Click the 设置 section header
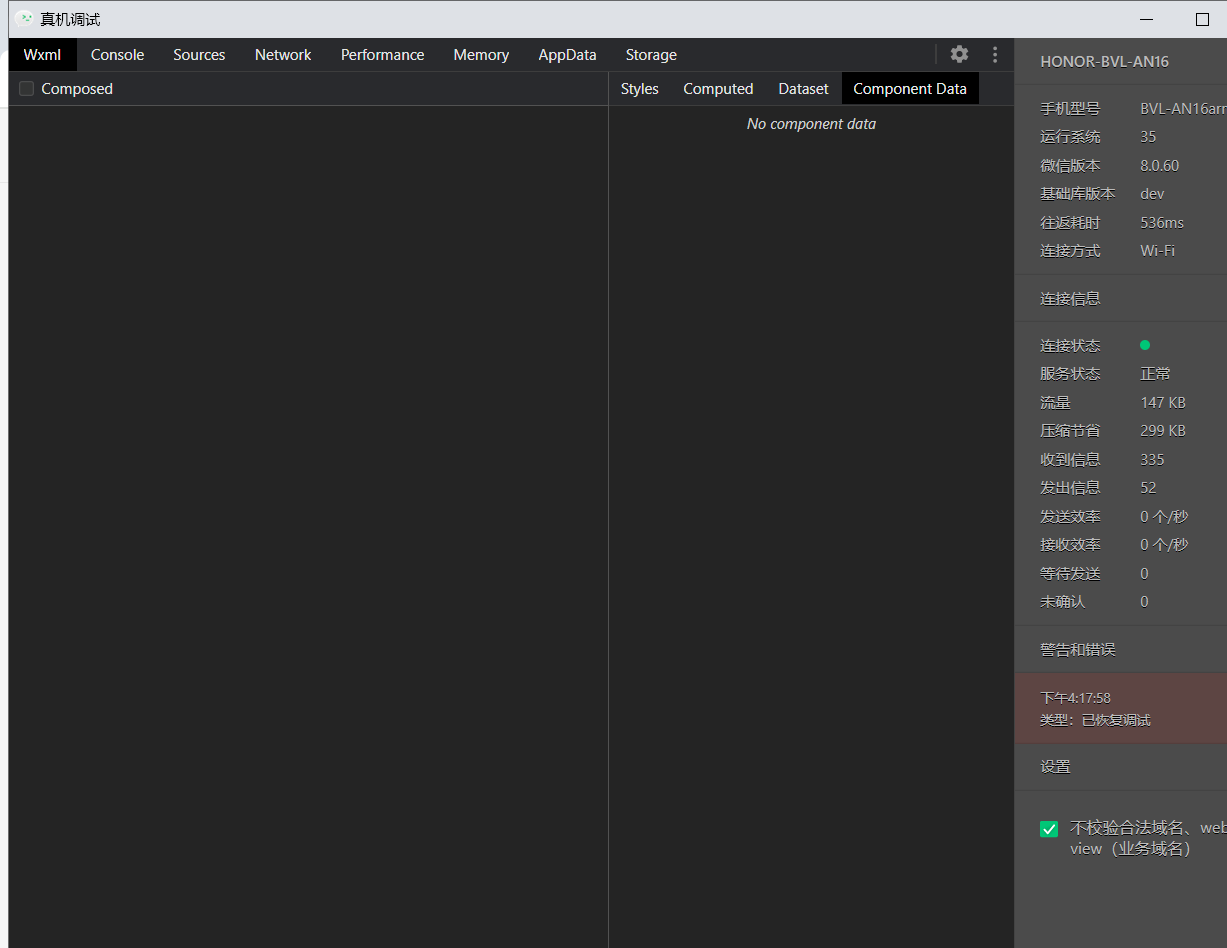Image resolution: width=1227 pixels, height=948 pixels. (1055, 767)
